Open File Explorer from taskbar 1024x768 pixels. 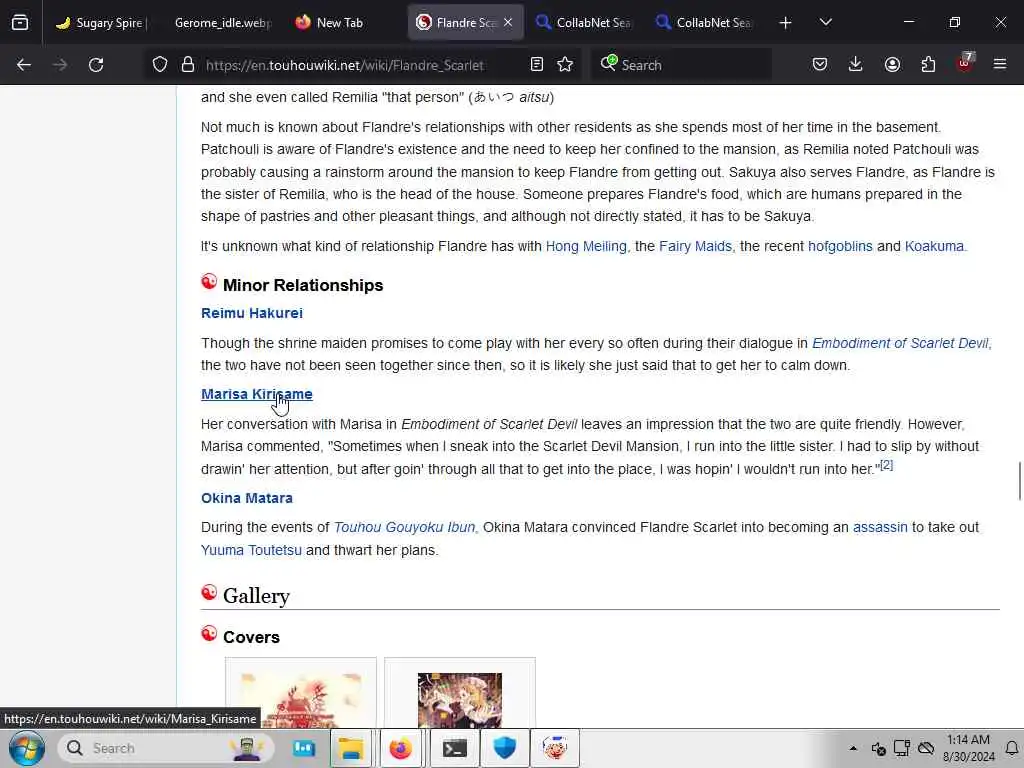(351, 748)
